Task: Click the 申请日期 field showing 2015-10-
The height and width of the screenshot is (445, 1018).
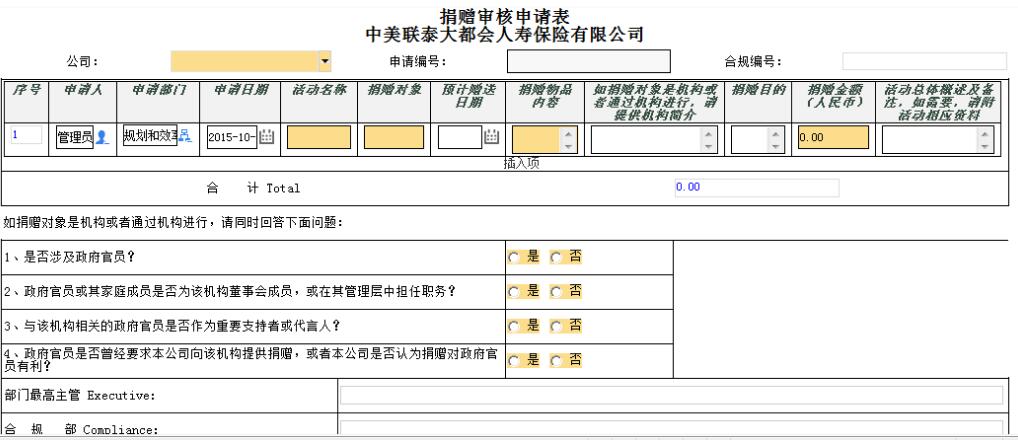Action: [x=232, y=138]
